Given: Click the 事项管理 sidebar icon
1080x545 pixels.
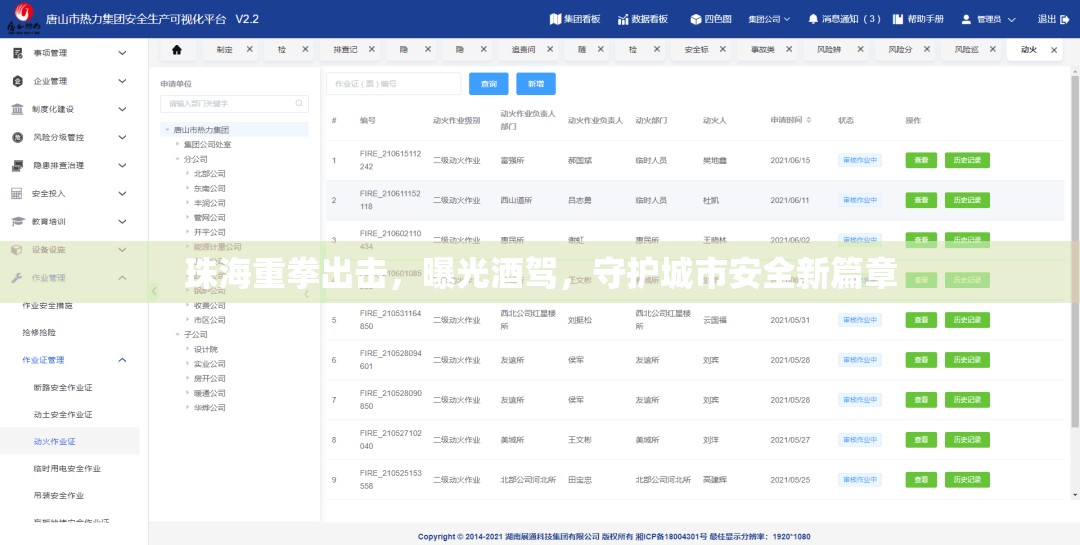Looking at the screenshot, I should pyautogui.click(x=17, y=53).
